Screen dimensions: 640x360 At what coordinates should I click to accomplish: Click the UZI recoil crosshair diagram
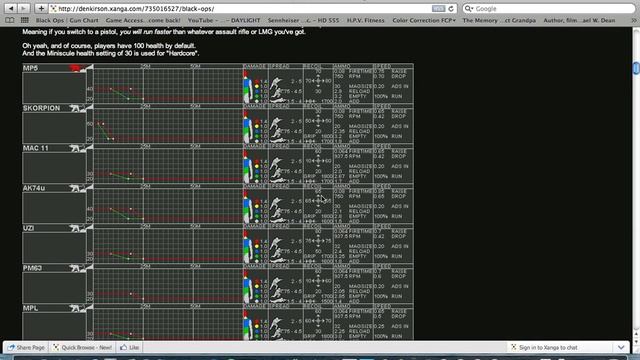click(x=318, y=241)
